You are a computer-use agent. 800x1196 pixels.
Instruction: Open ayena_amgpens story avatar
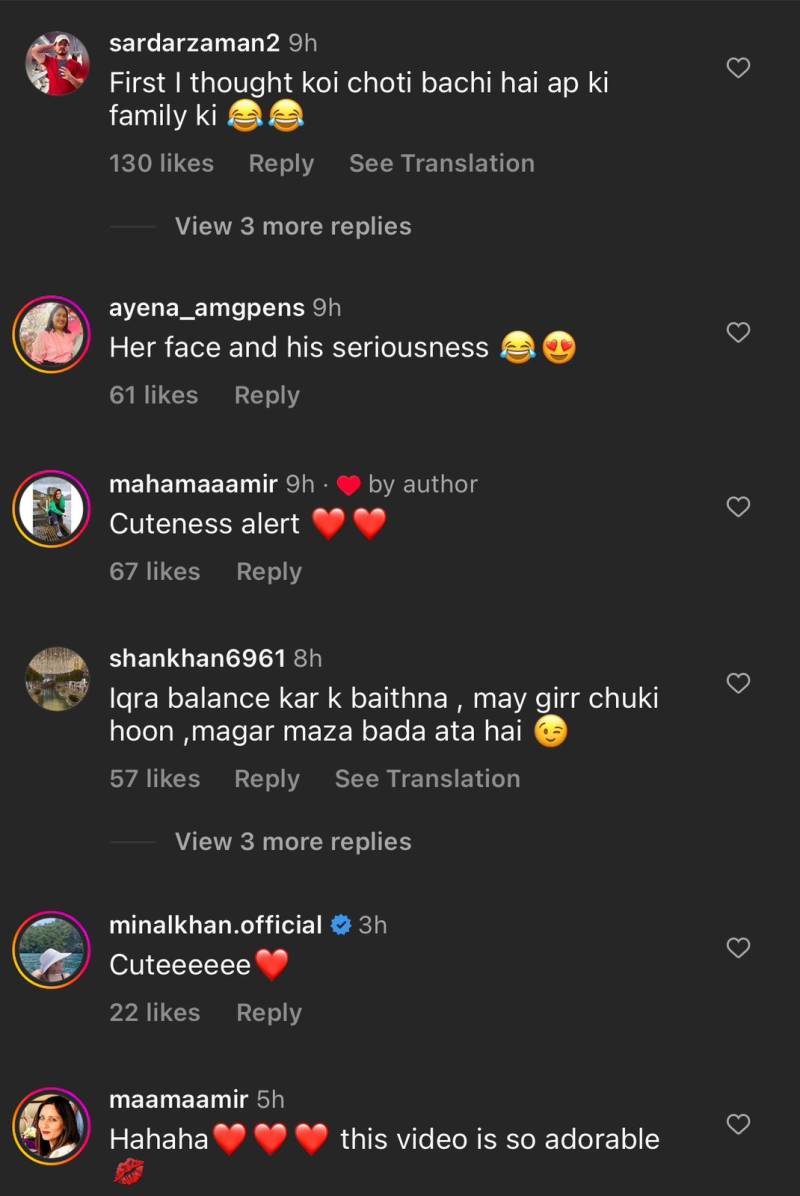(51, 335)
